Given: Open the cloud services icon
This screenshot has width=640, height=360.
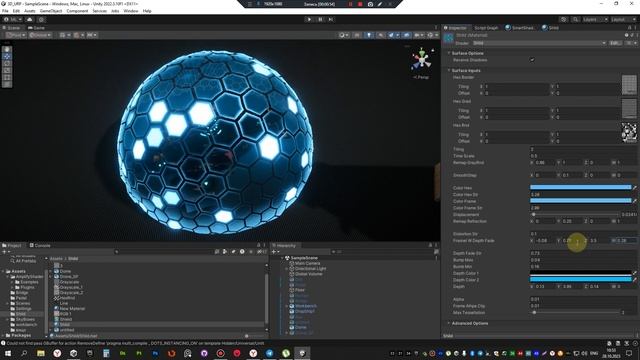Looking at the screenshot, I should click(29, 19).
